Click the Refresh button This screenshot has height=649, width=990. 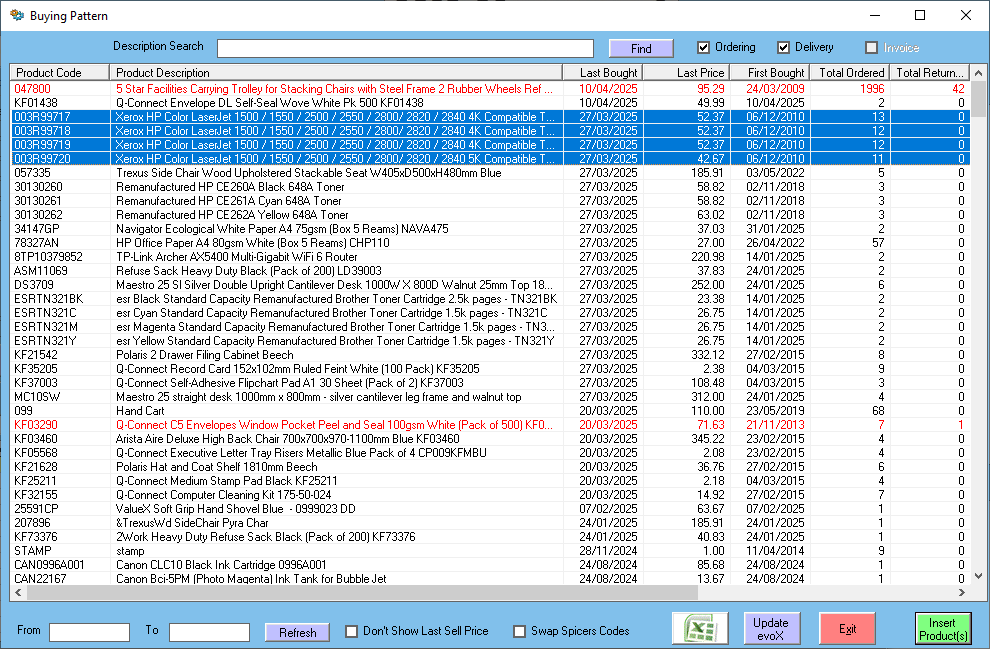(x=297, y=632)
